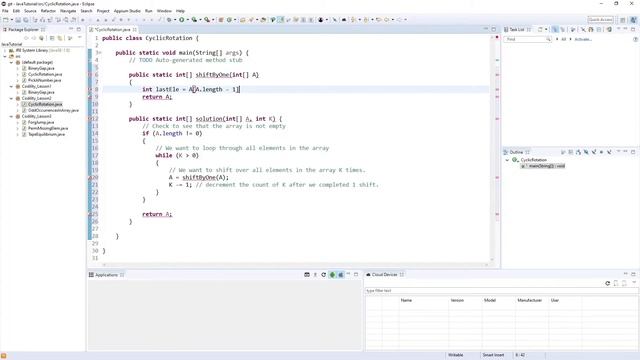
Task: Click the Quick Access field
Action: (x=601, y=20)
